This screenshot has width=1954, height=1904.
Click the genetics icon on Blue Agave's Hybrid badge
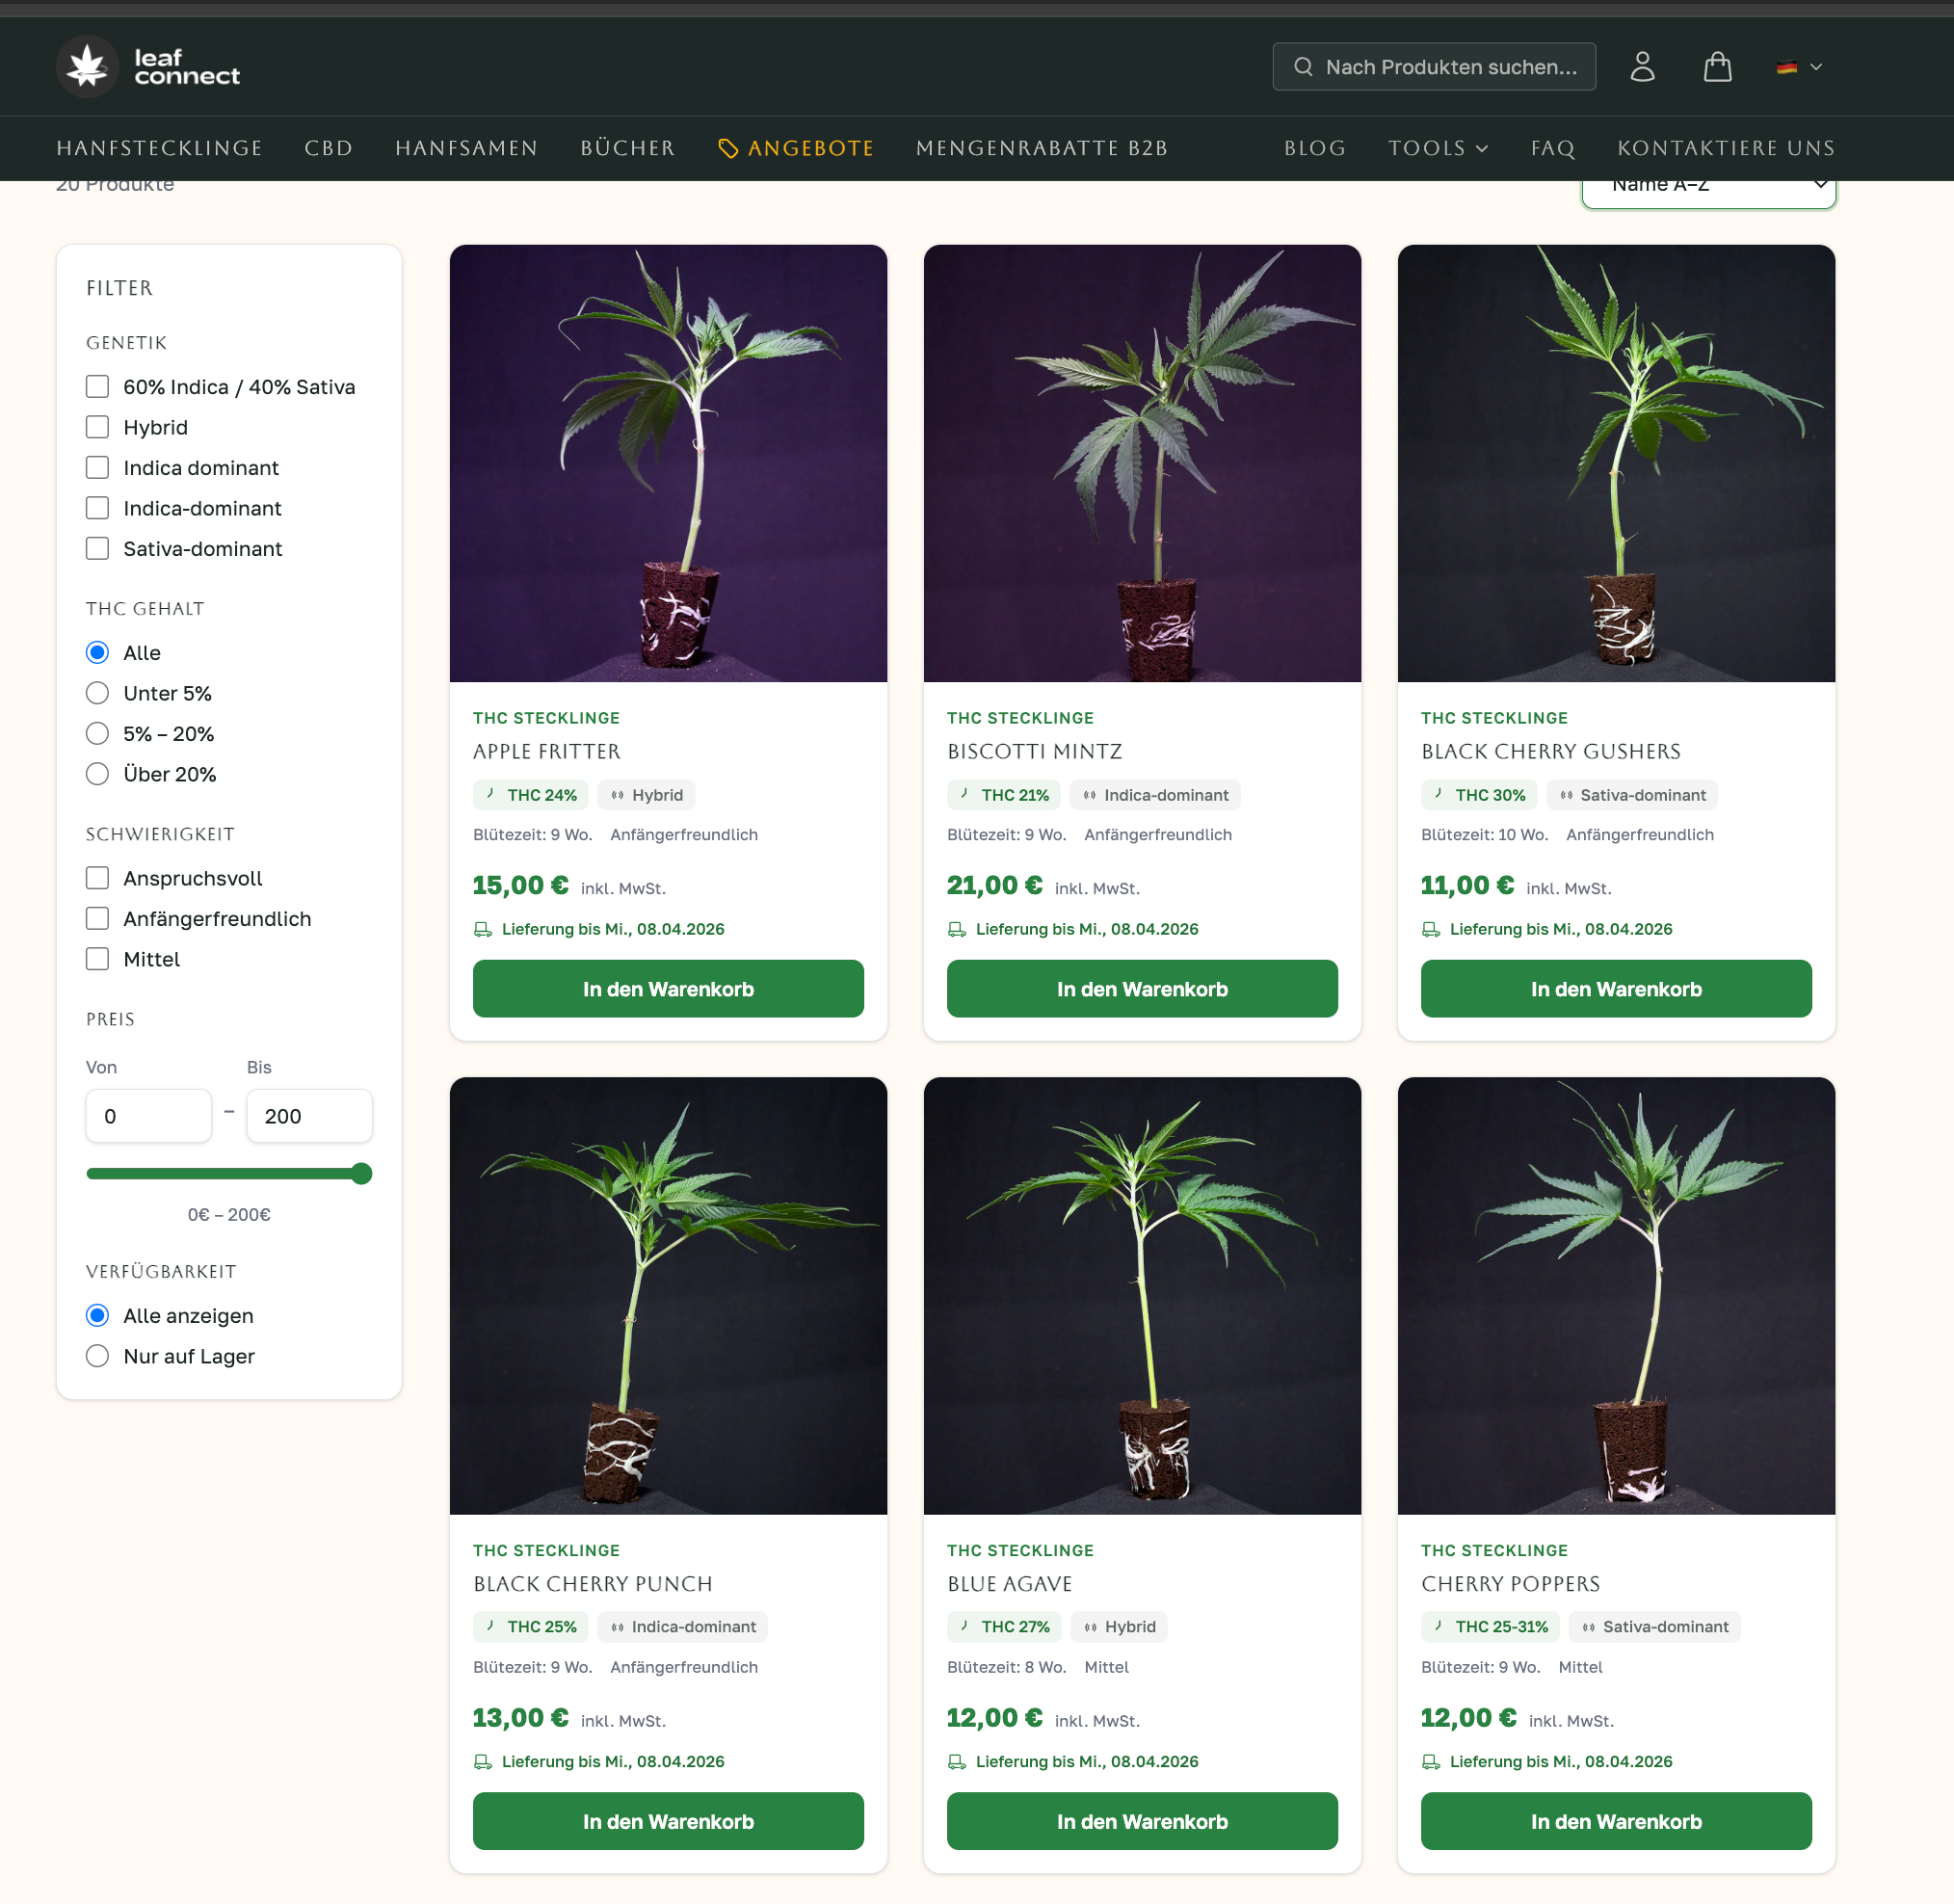tap(1089, 1626)
